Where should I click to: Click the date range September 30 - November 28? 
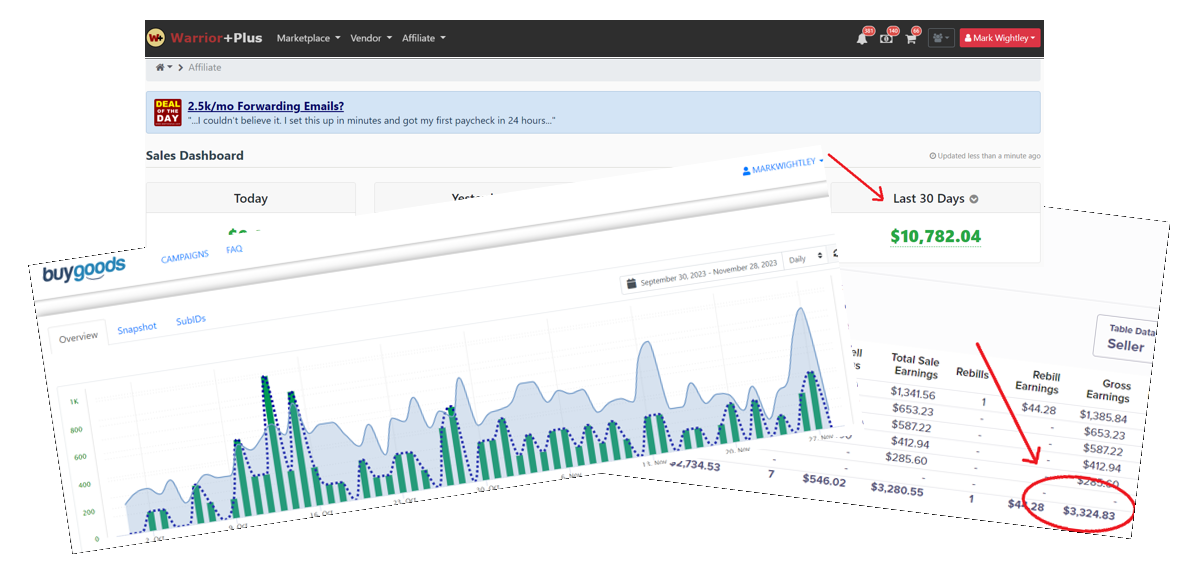(x=708, y=273)
